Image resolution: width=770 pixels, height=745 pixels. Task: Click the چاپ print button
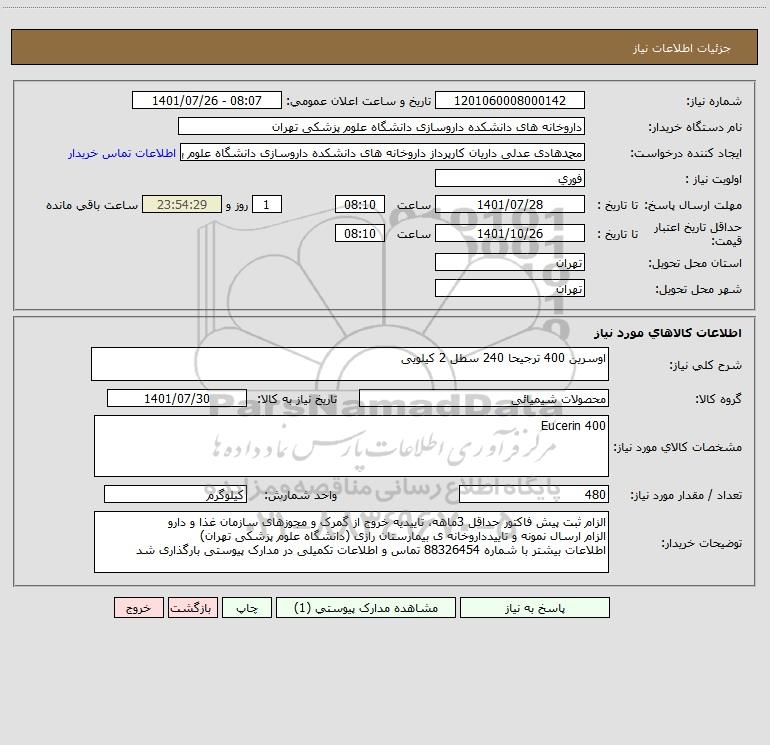pos(247,607)
